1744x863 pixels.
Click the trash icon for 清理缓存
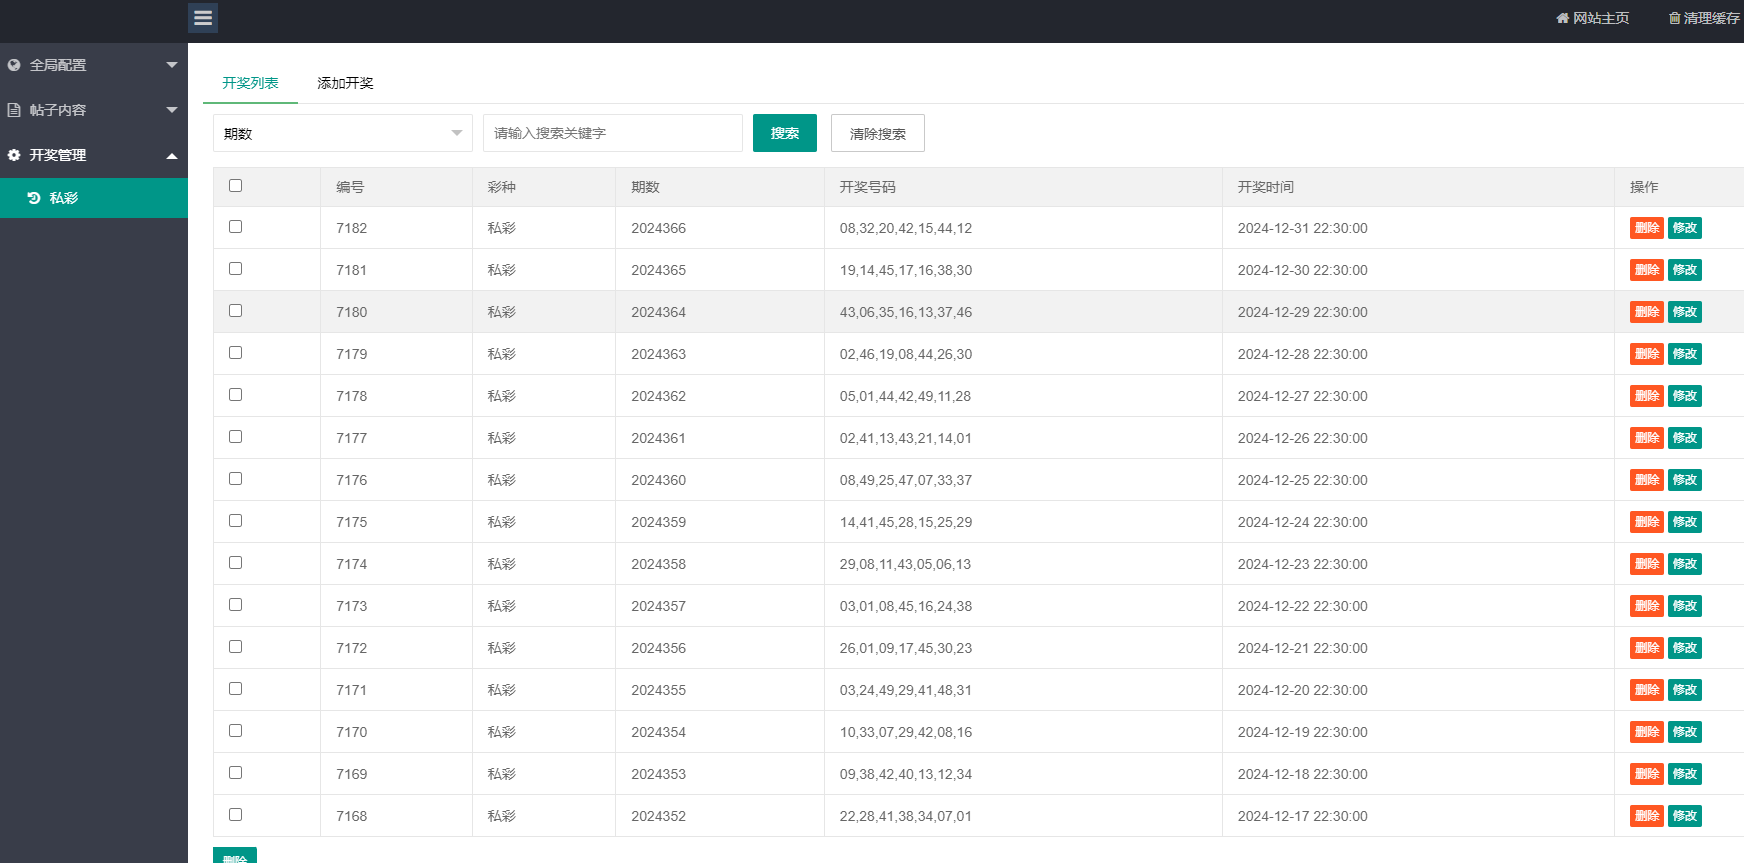(x=1674, y=18)
